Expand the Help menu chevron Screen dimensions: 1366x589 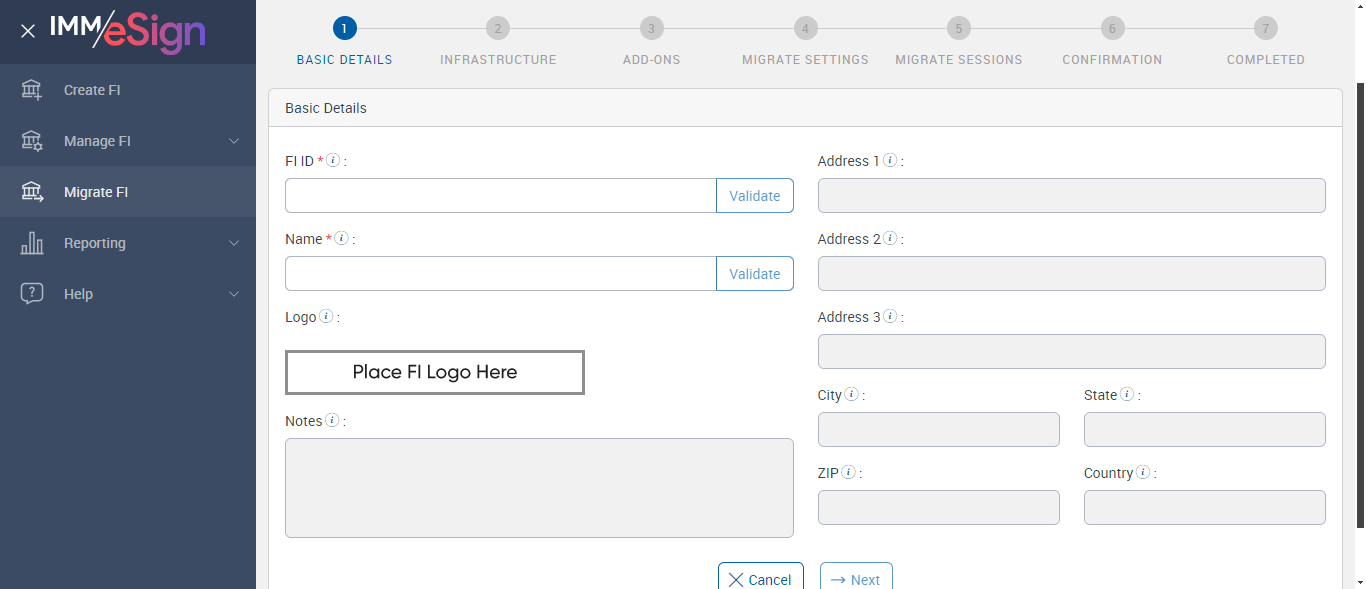point(234,294)
